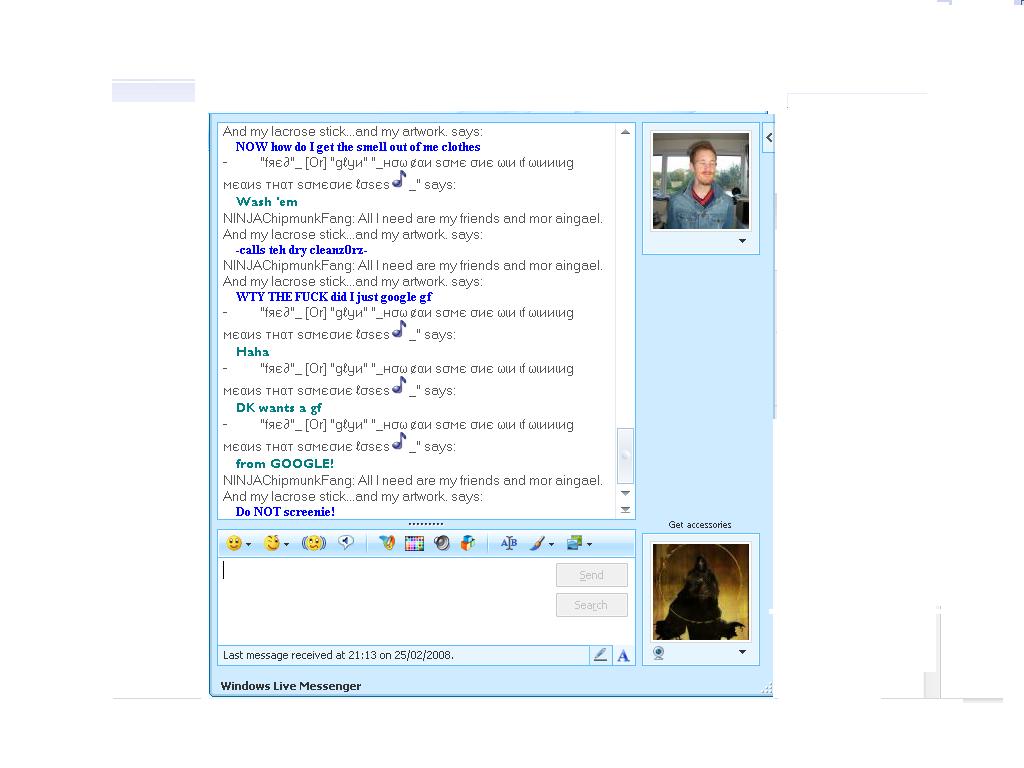Expand the arrow beside the paintbrush icon
This screenshot has height=768, width=1024.
(552, 545)
